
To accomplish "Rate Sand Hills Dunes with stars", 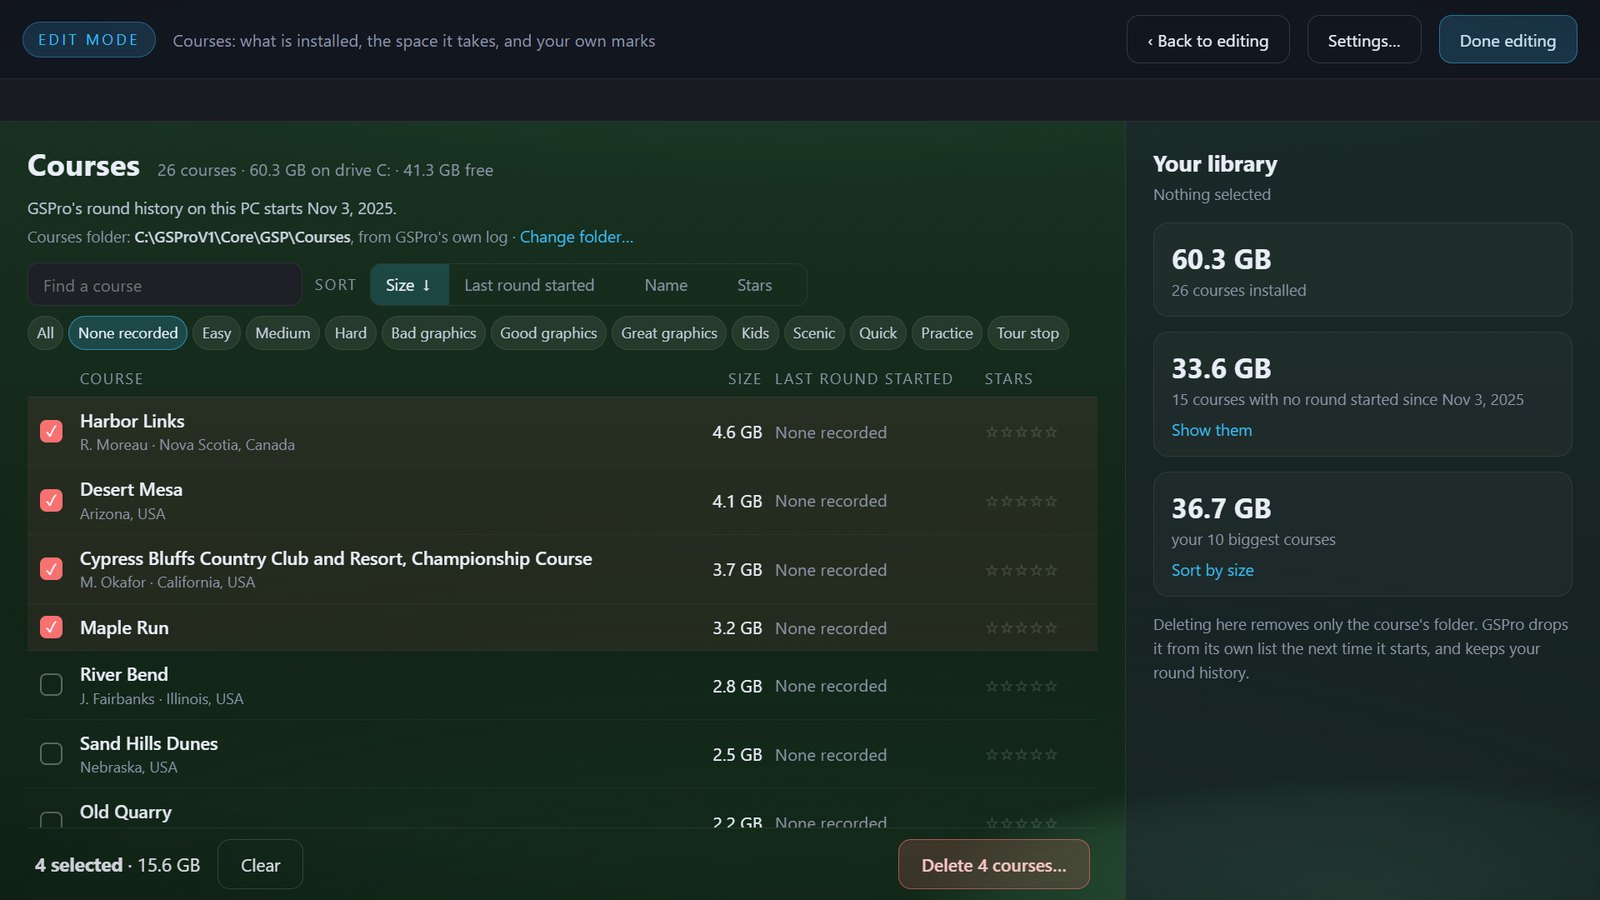I will click(x=1021, y=755).
